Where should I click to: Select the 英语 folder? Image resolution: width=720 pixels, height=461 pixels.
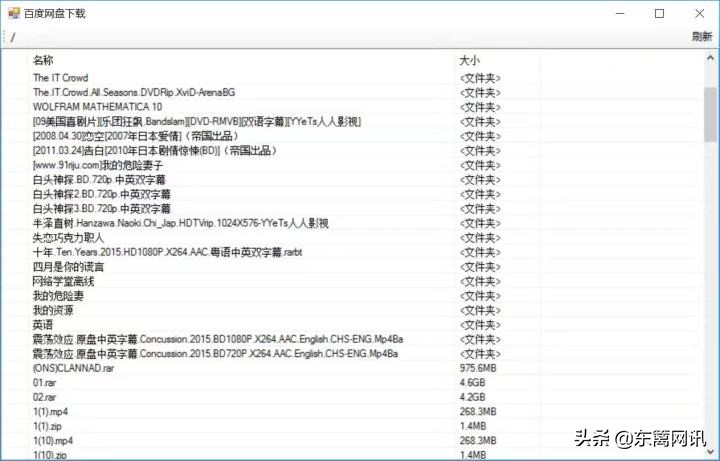(43, 325)
